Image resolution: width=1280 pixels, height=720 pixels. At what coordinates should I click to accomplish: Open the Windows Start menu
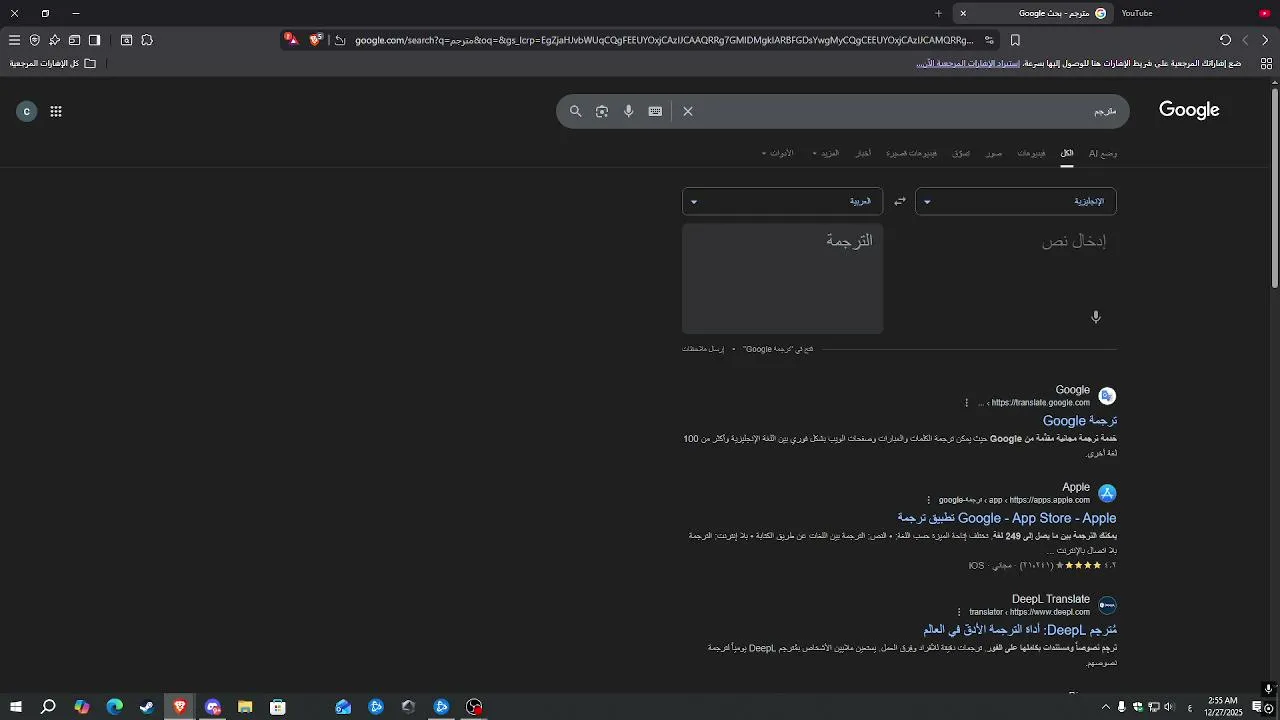coord(15,707)
